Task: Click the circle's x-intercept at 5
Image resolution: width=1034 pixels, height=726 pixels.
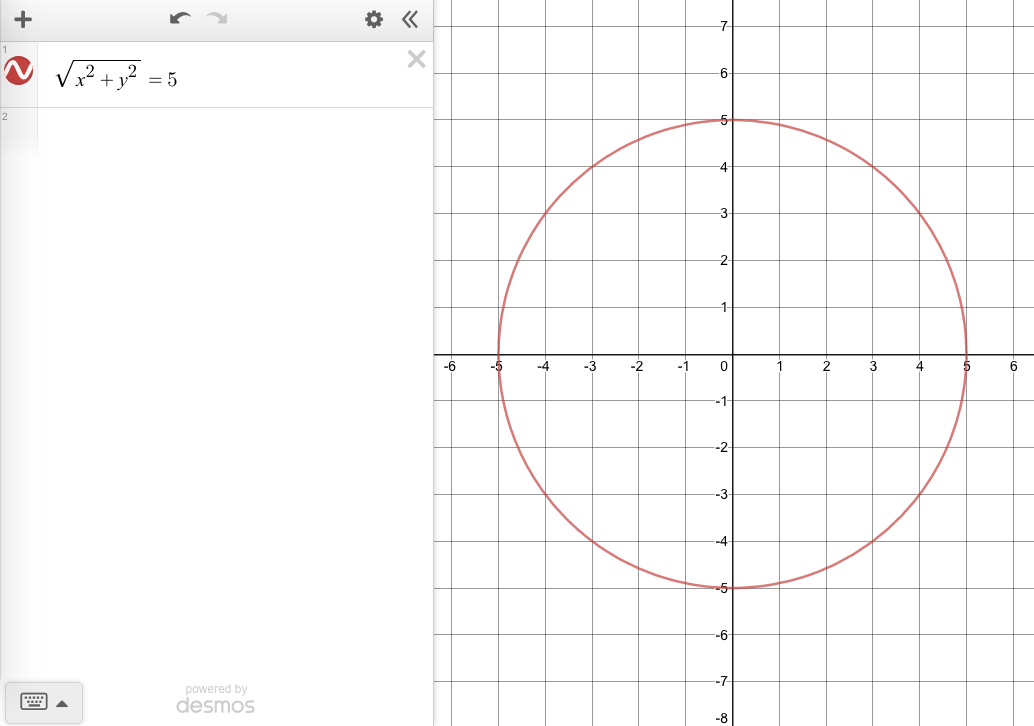Action: (x=966, y=354)
